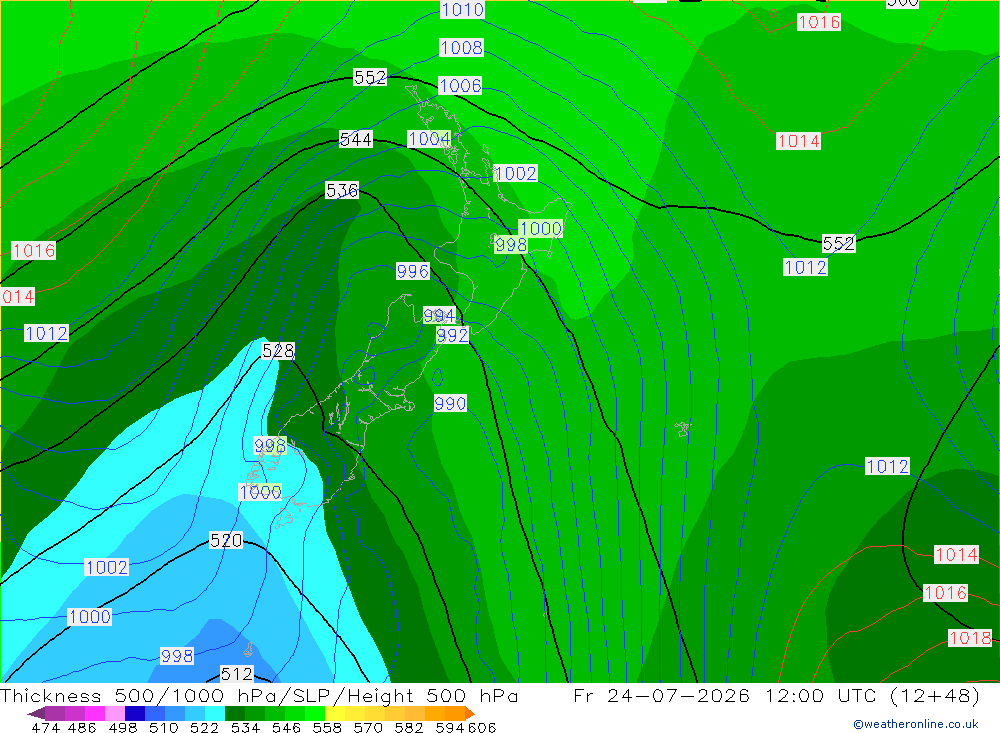
Task: Click the 998 label beside the North Island 1000
Action: coord(511,244)
